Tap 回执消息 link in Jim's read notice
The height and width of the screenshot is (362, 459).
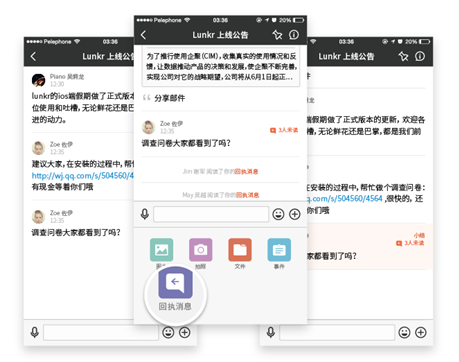246,172
